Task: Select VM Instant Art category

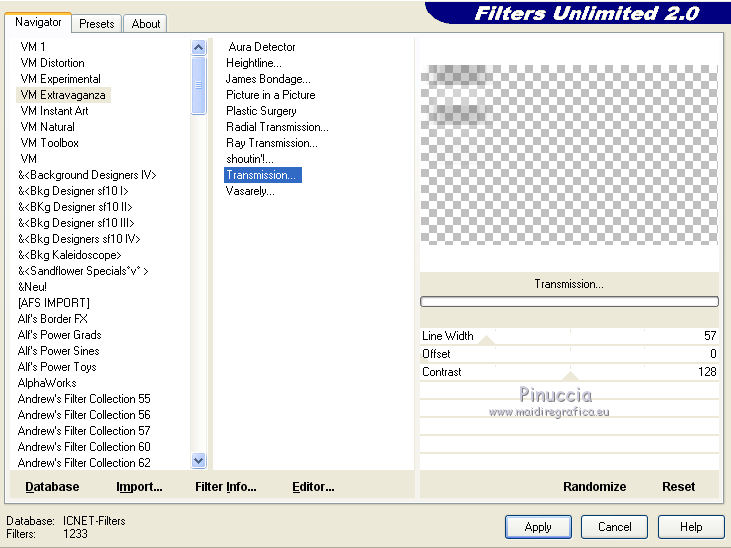Action: click(x=55, y=111)
